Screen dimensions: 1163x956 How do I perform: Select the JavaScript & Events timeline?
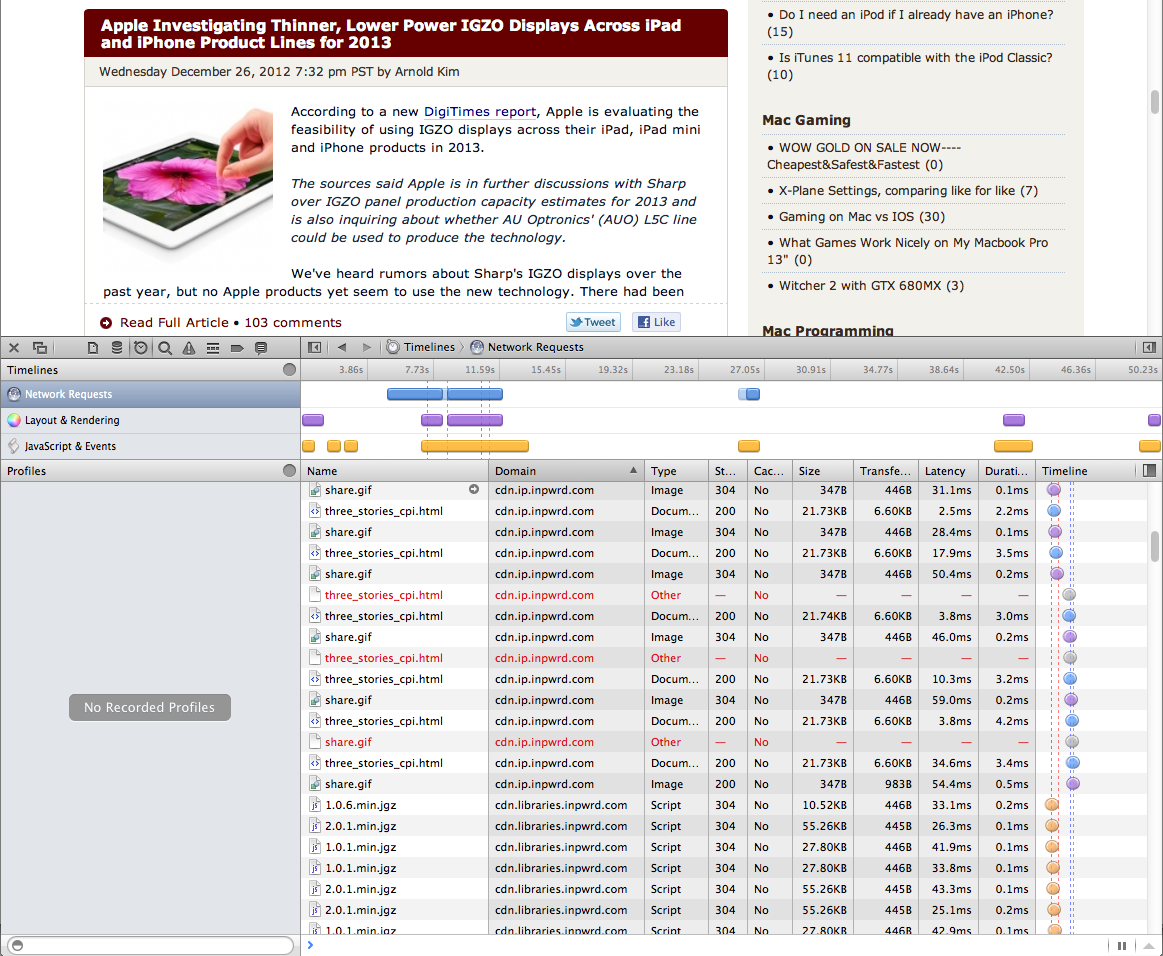click(x=150, y=446)
